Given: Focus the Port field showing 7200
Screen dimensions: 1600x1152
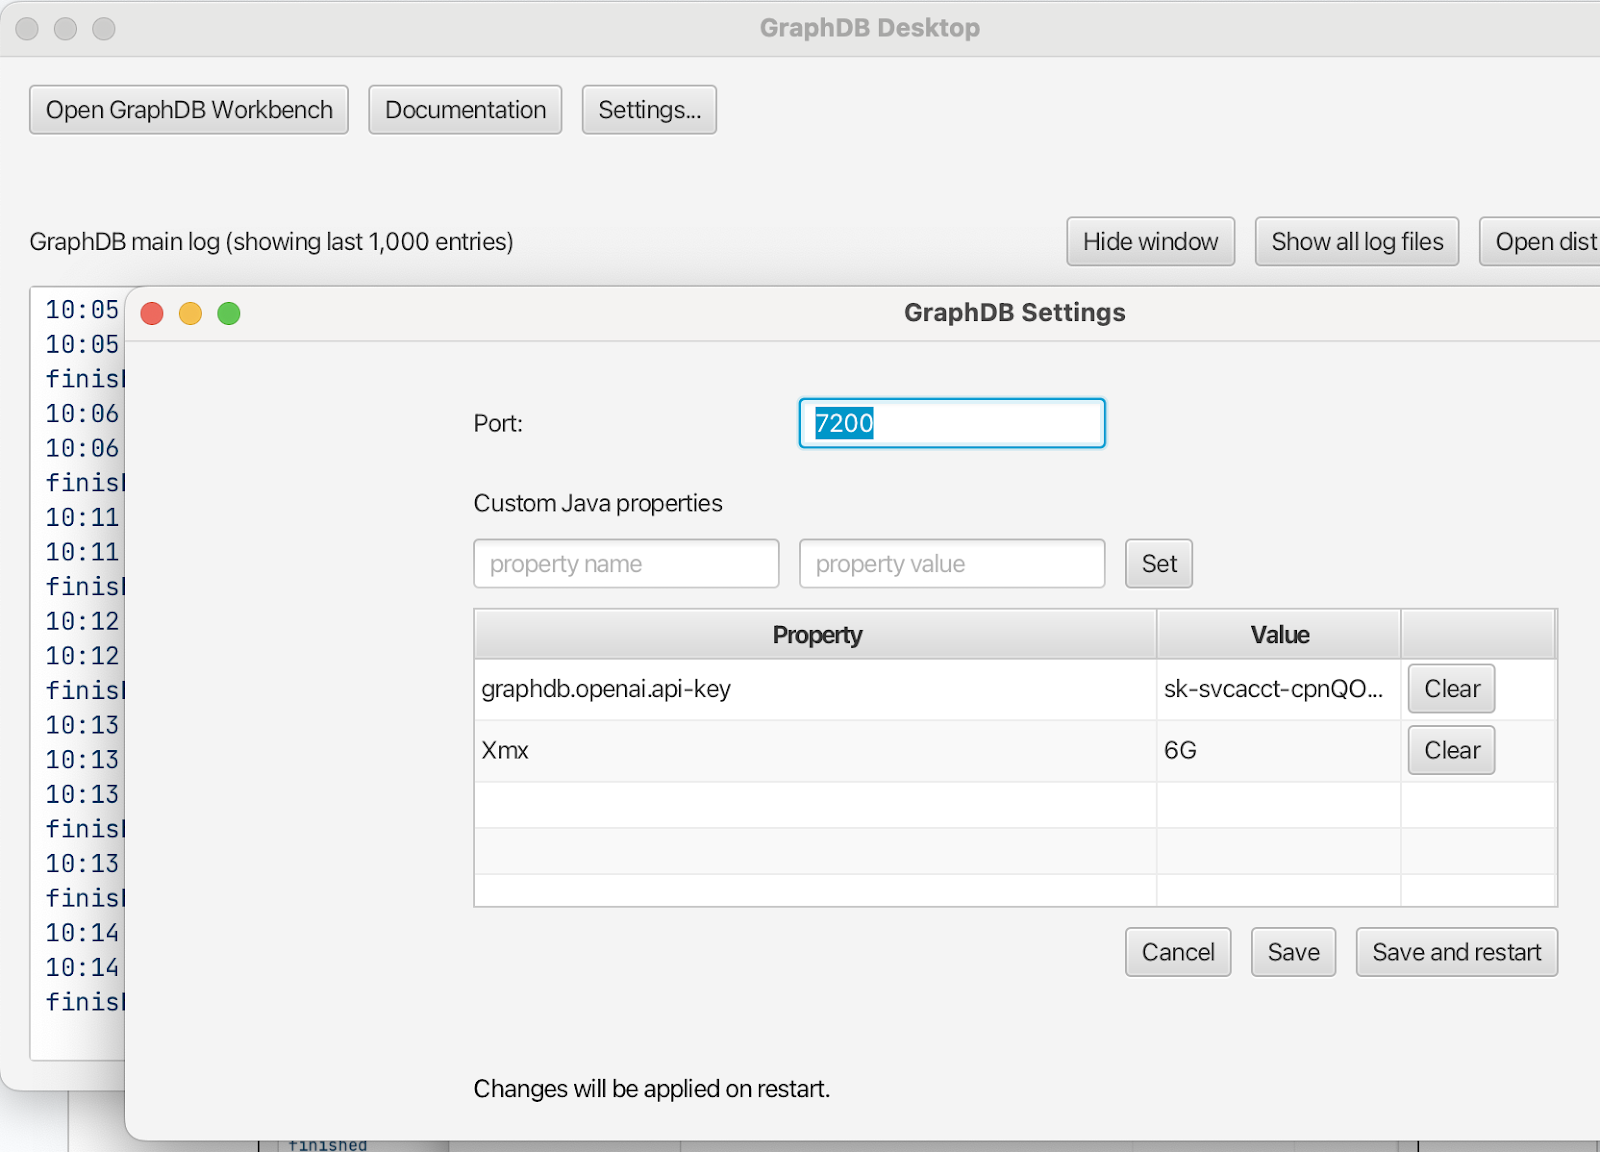Looking at the screenshot, I should pyautogui.click(x=952, y=423).
